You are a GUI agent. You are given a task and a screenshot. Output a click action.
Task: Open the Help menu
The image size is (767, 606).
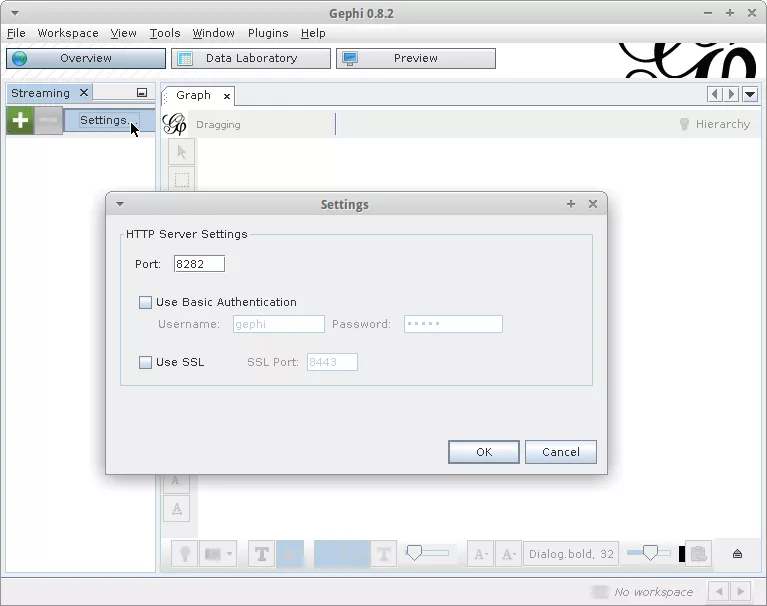[313, 33]
